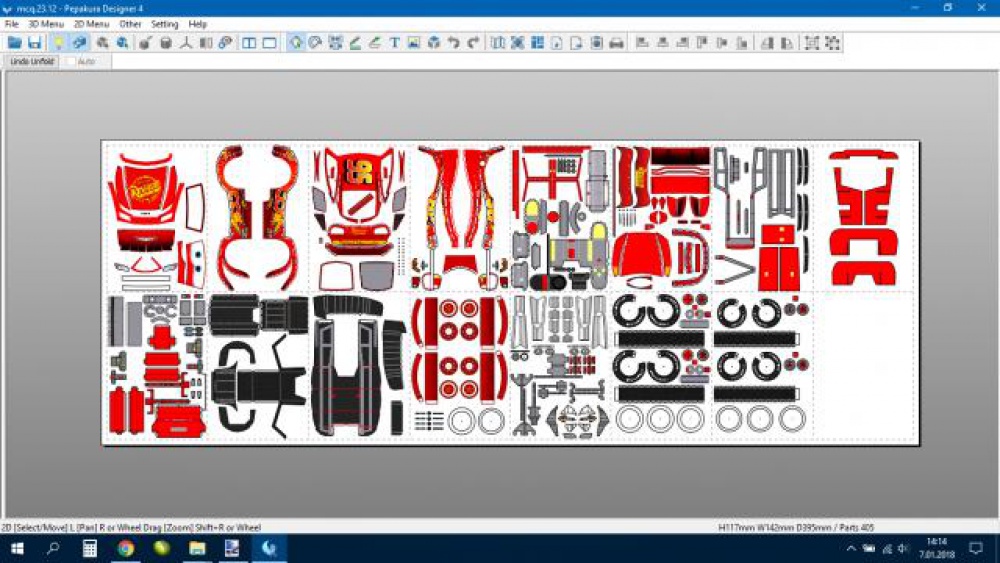The height and width of the screenshot is (563, 1000).
Task: Select the Rotate parts tool
Action: point(315,43)
